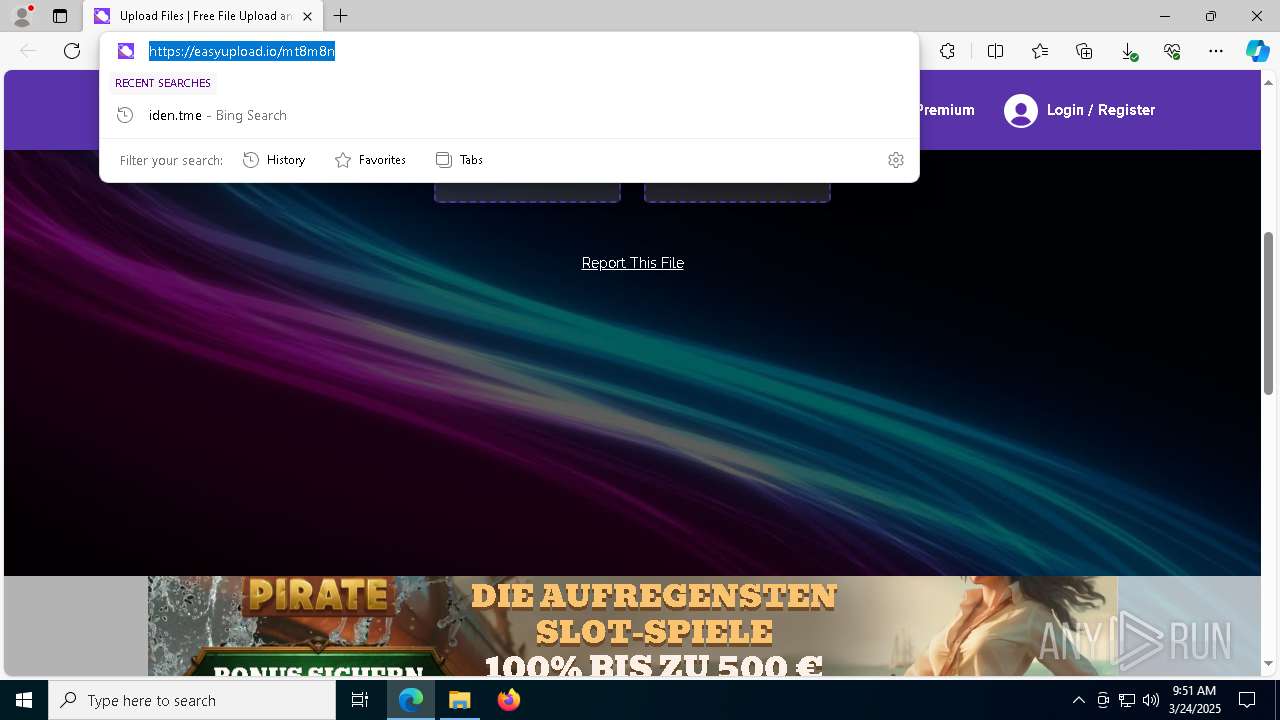
Task: Click the Login / Register link
Action: [1101, 110]
